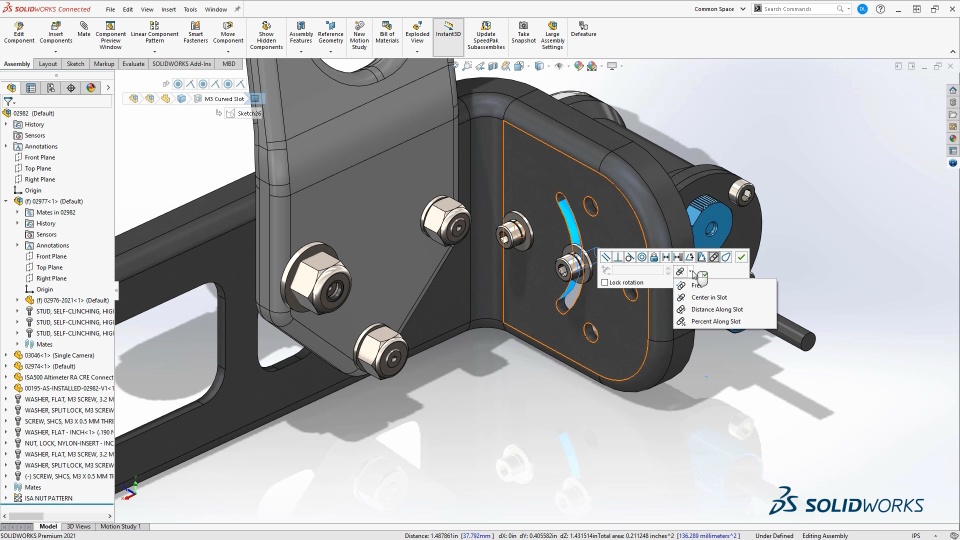Select the Smart Fasteners tool
The height and width of the screenshot is (540, 960).
pos(196,29)
